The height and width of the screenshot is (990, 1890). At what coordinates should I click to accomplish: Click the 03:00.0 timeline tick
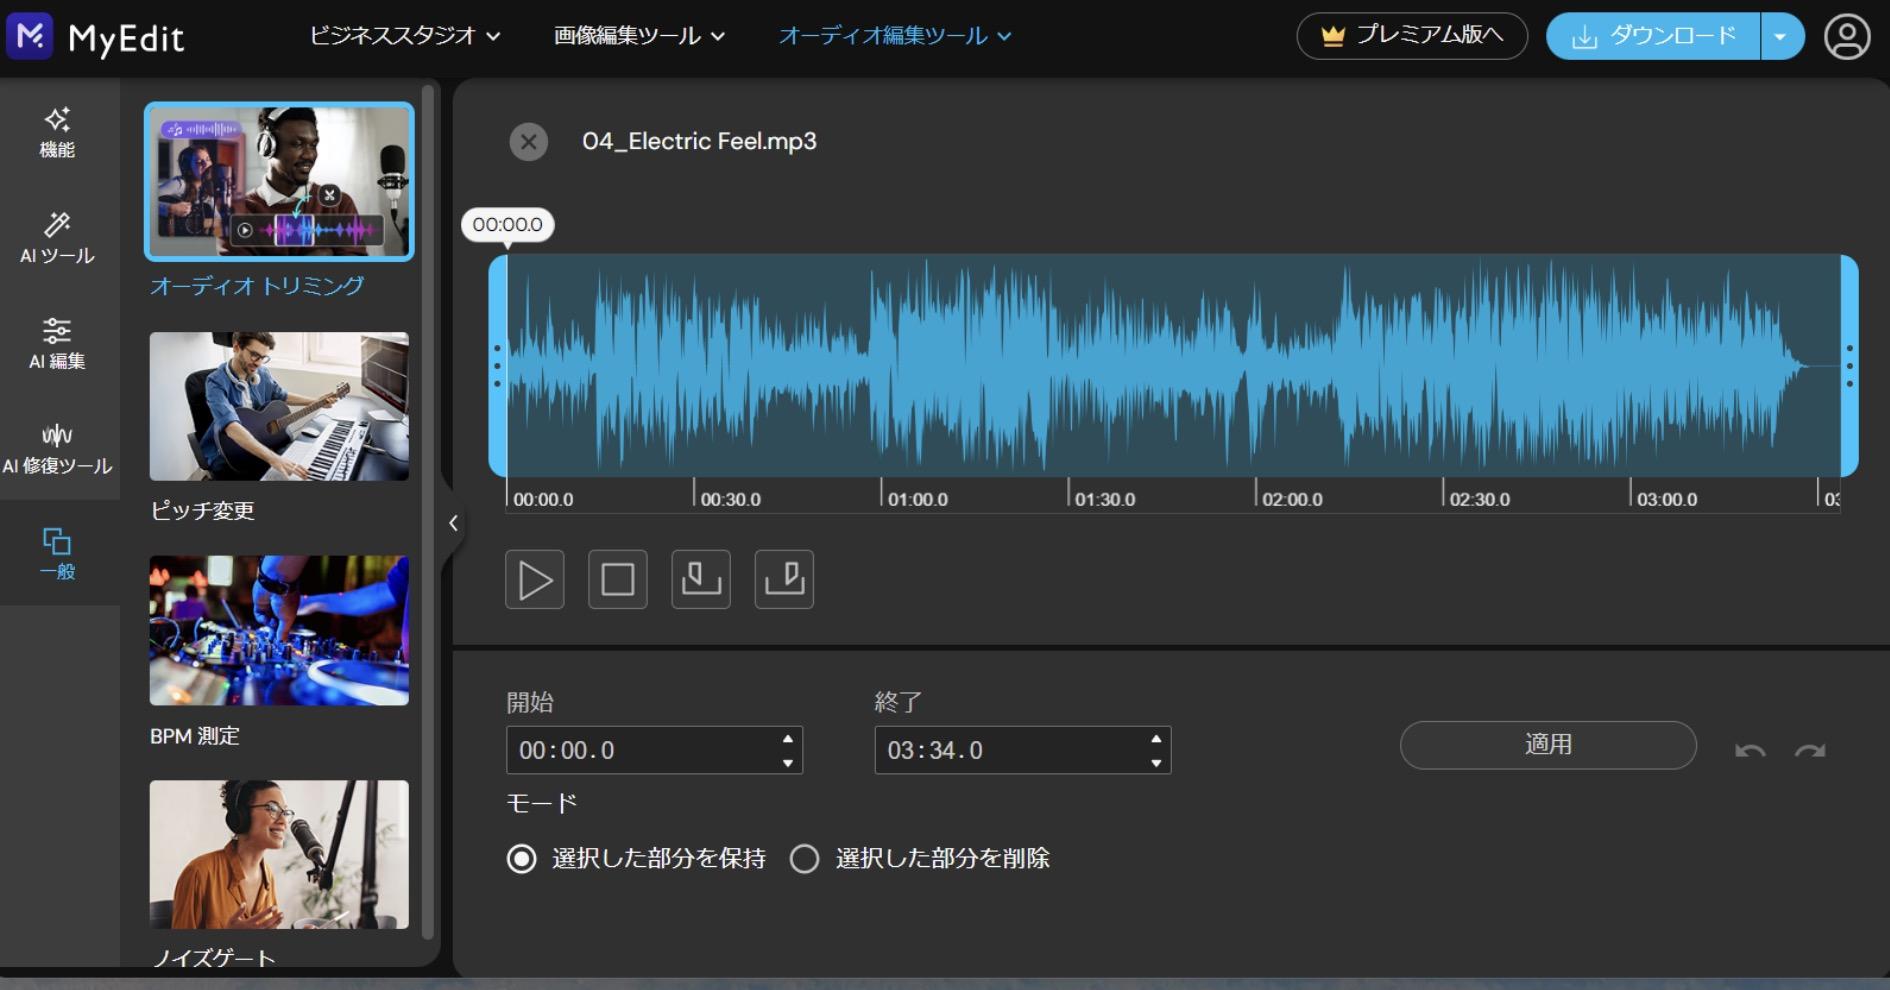pyautogui.click(x=1666, y=498)
